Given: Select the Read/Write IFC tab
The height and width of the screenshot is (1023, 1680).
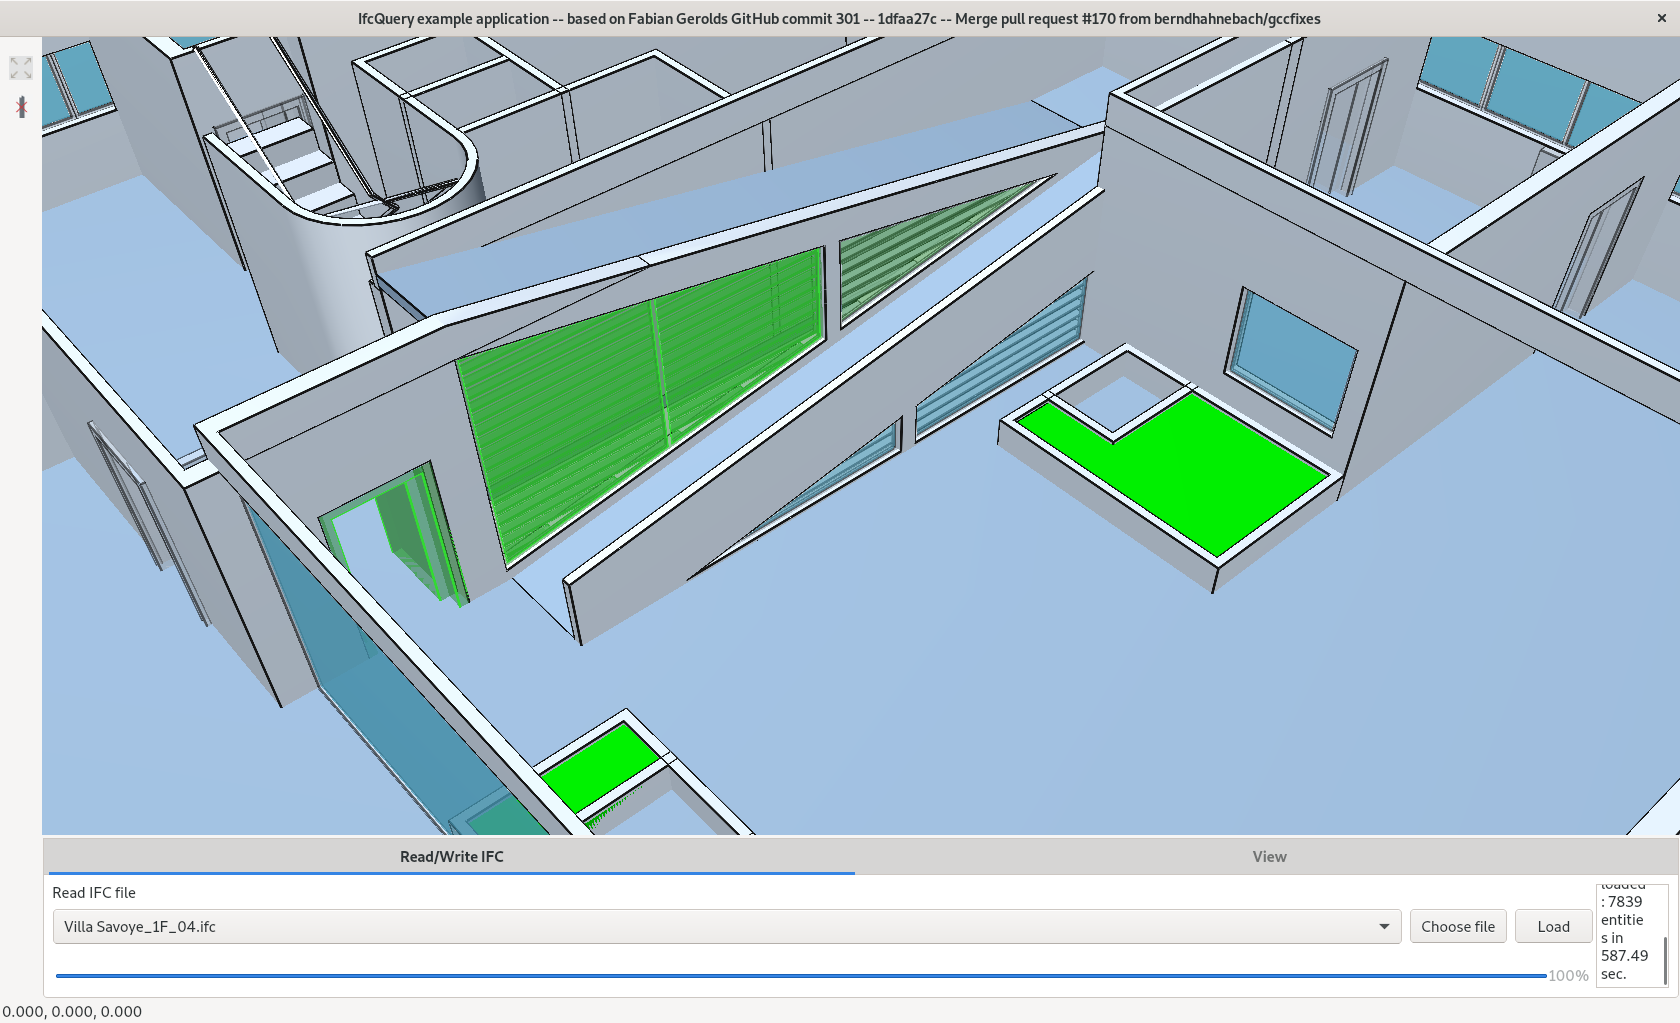Looking at the screenshot, I should click(451, 856).
